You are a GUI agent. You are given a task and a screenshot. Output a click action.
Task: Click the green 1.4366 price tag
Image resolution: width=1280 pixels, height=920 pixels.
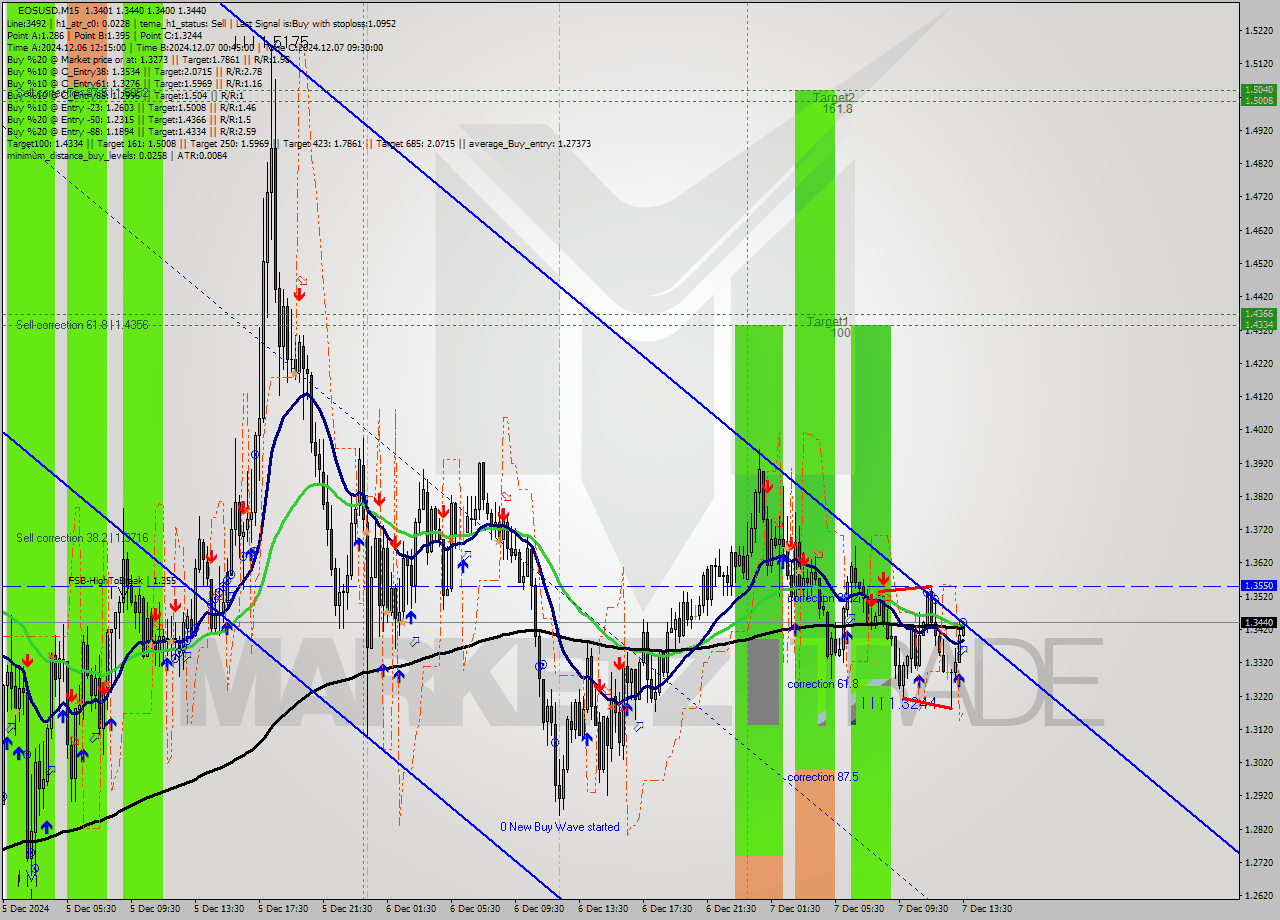pyautogui.click(x=1257, y=313)
